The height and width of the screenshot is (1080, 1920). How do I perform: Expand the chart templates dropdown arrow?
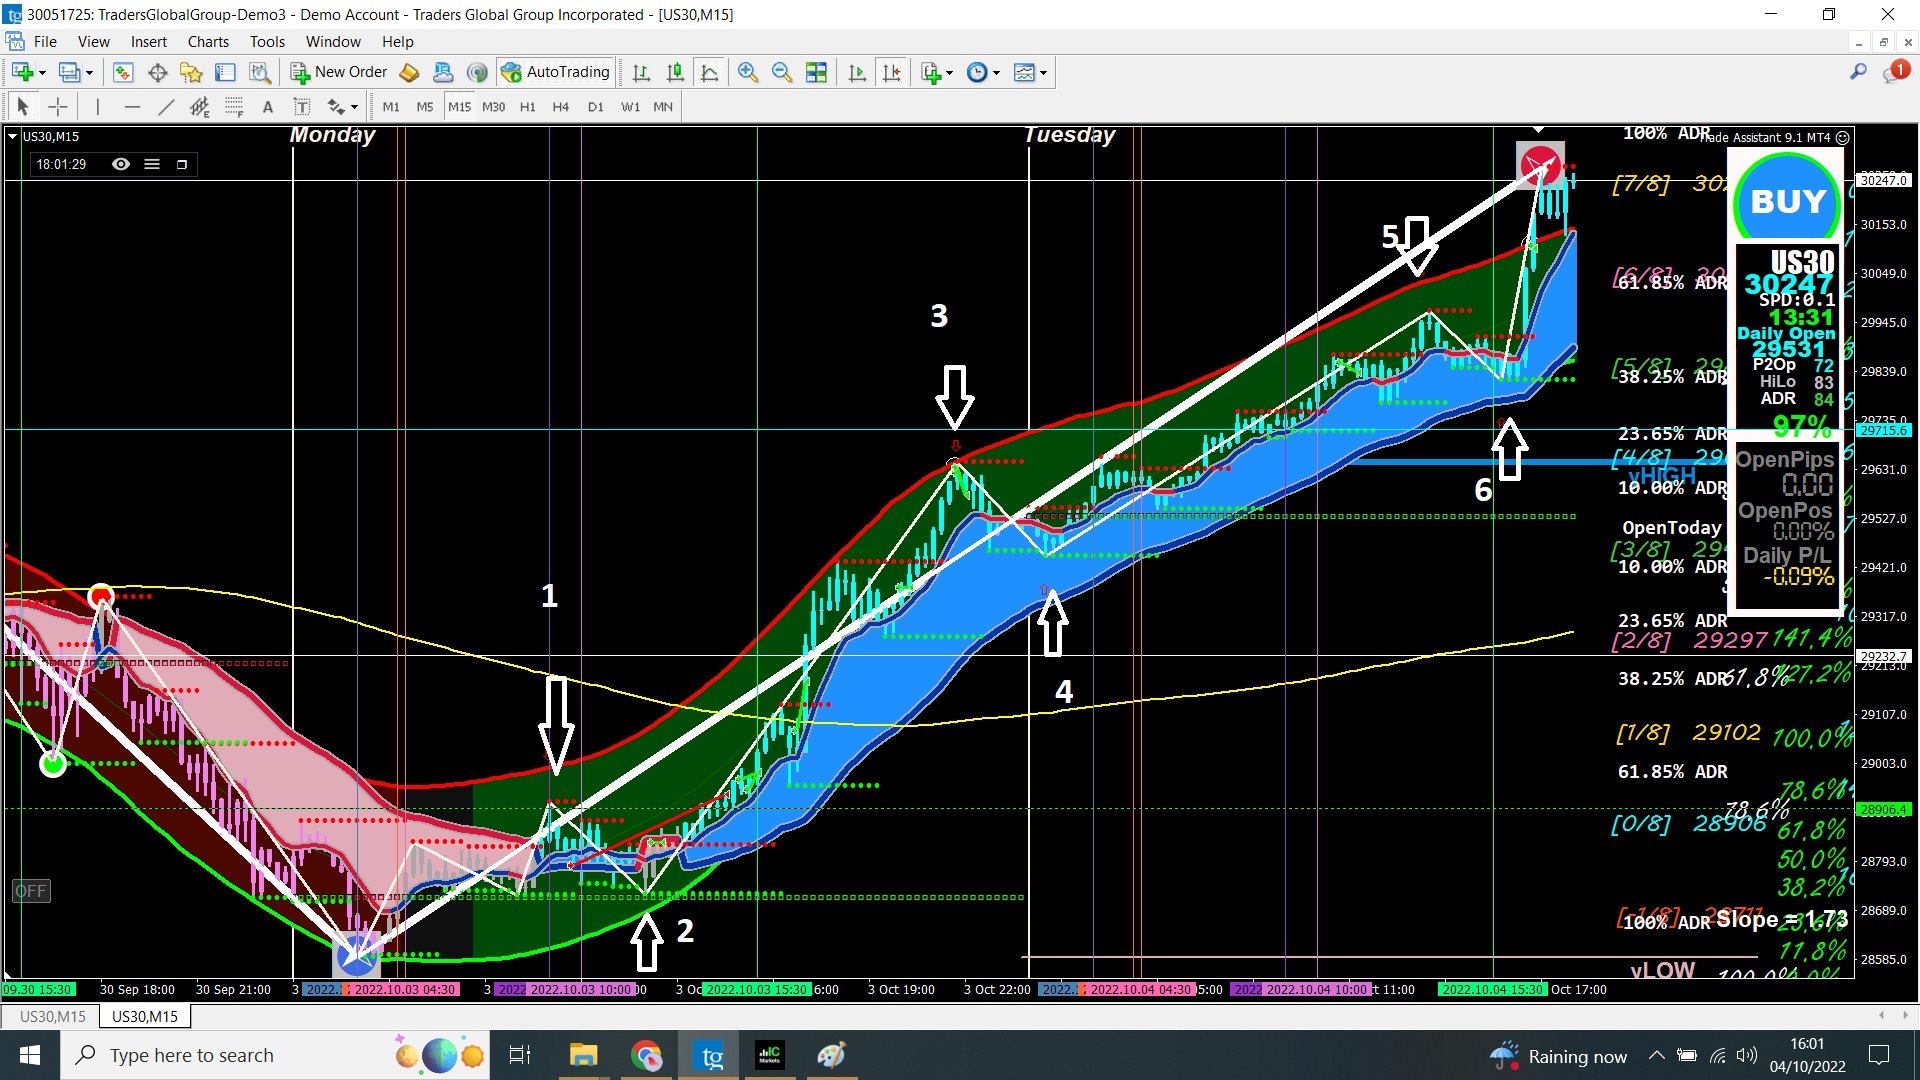[x=1043, y=73]
